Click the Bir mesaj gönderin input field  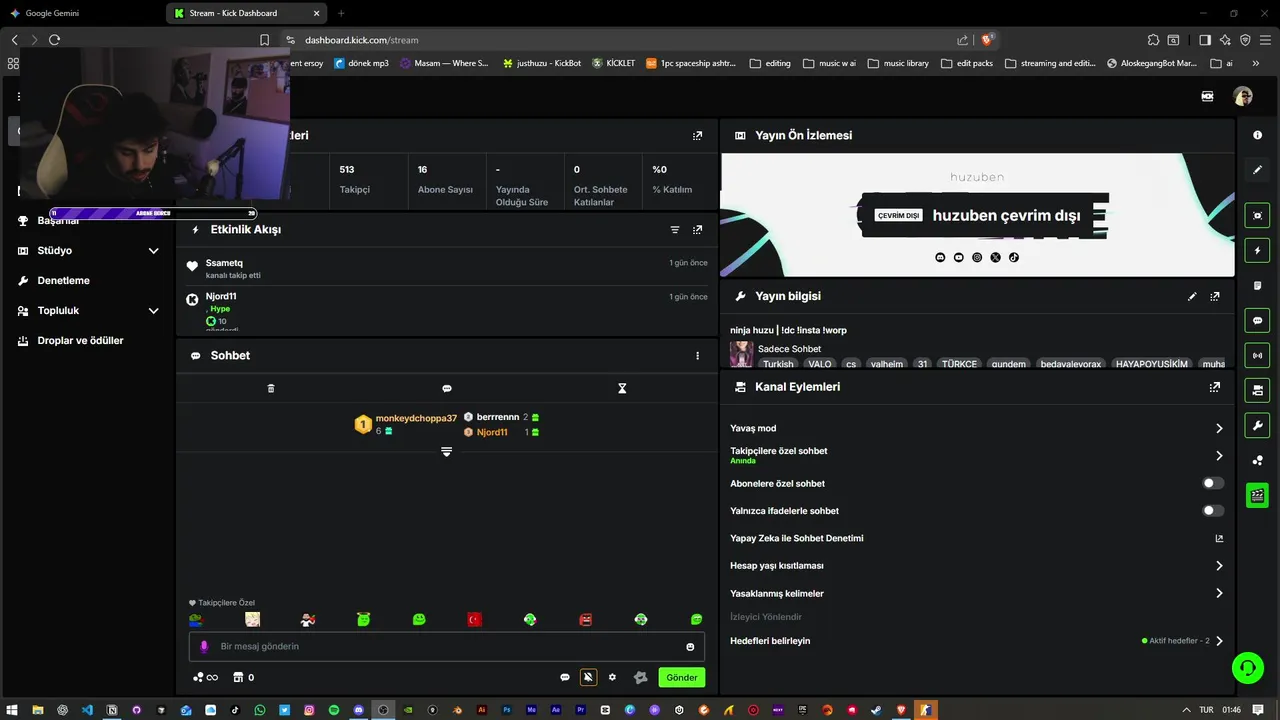pyautogui.click(x=447, y=647)
